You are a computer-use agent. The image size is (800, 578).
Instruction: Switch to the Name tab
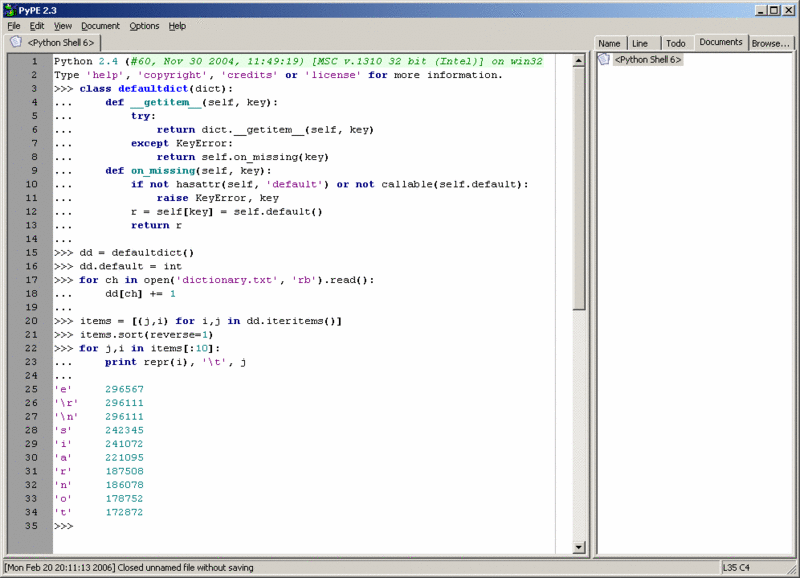(x=609, y=43)
